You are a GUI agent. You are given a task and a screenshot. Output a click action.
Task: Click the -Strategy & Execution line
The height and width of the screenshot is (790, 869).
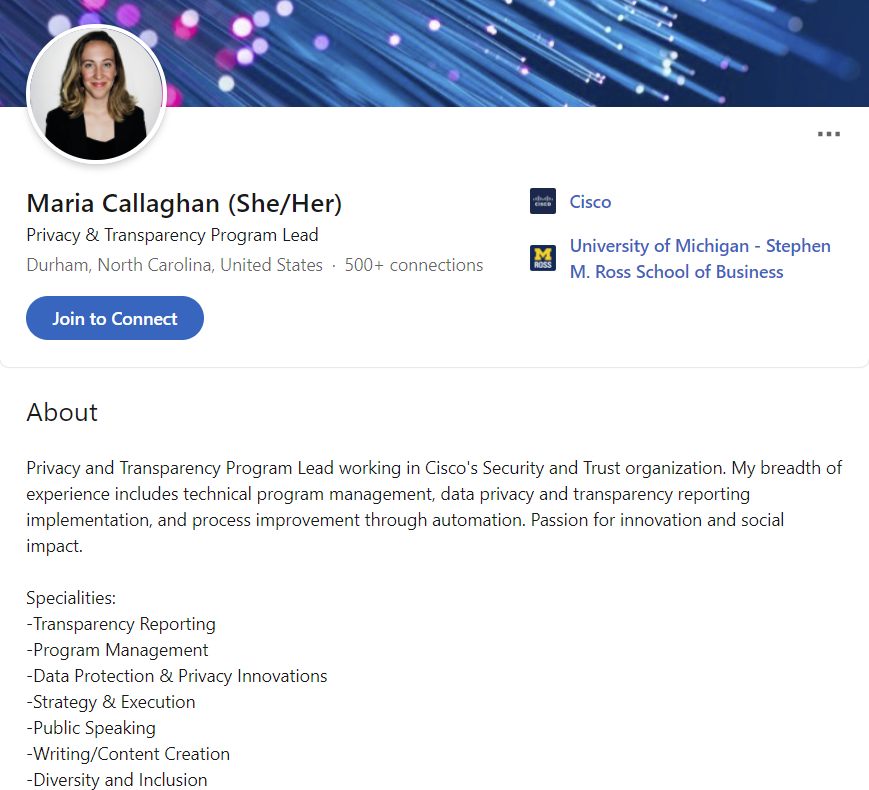pyautogui.click(x=111, y=702)
